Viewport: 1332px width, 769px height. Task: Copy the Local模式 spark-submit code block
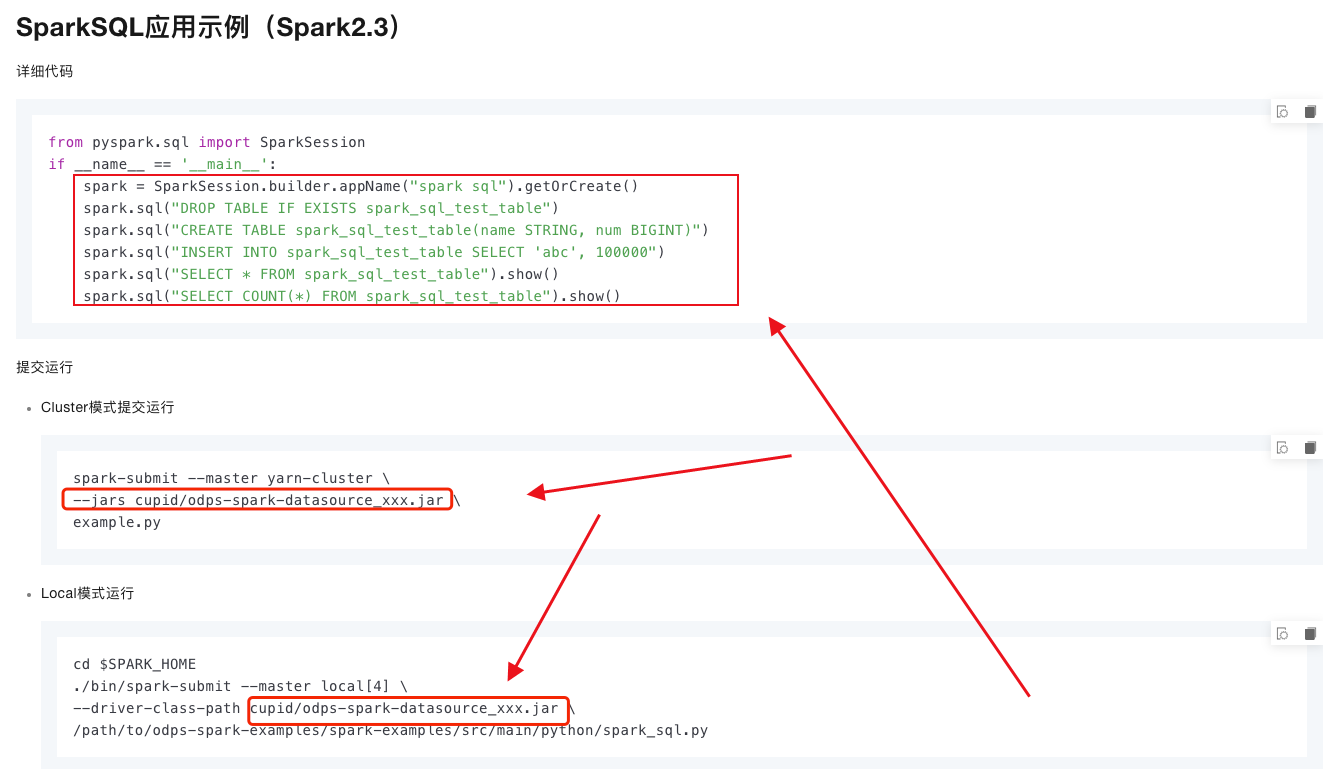tap(1310, 634)
